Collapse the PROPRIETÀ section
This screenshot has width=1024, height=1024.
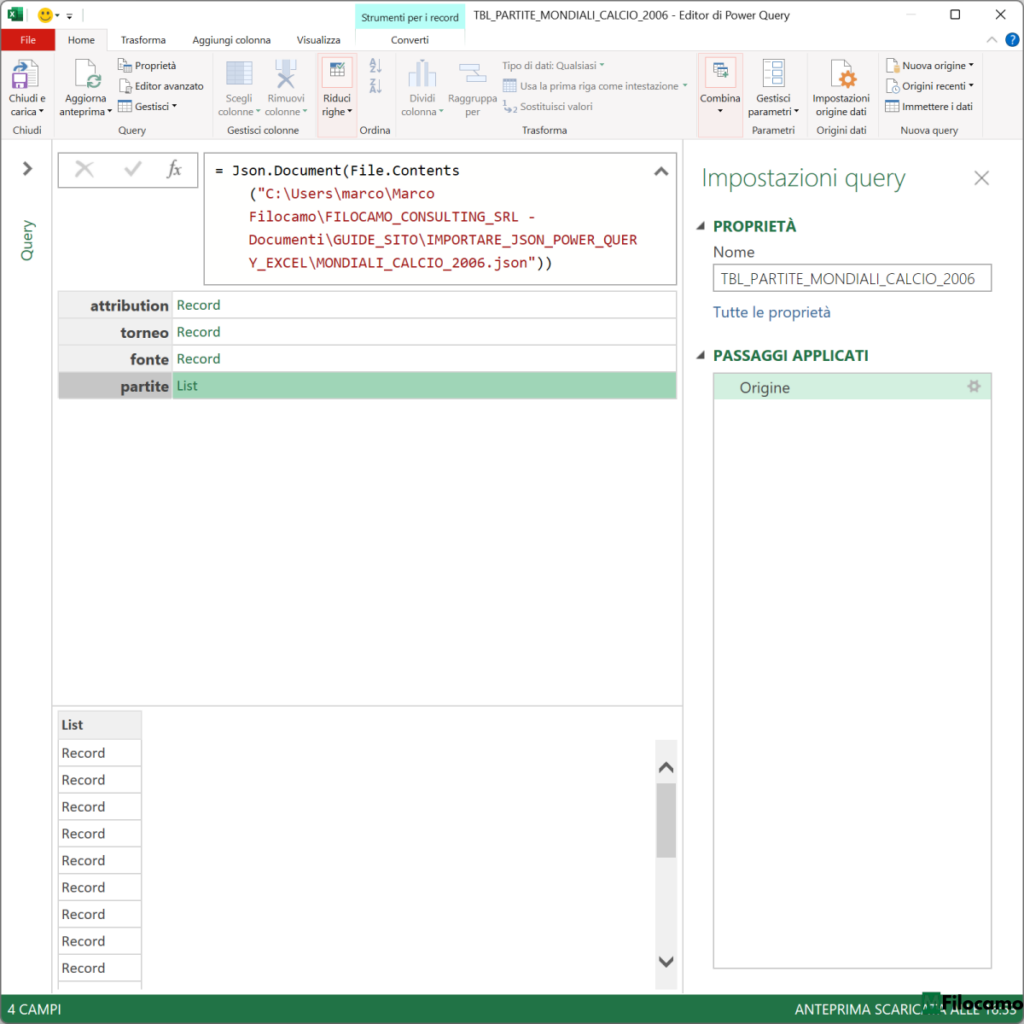[701, 226]
